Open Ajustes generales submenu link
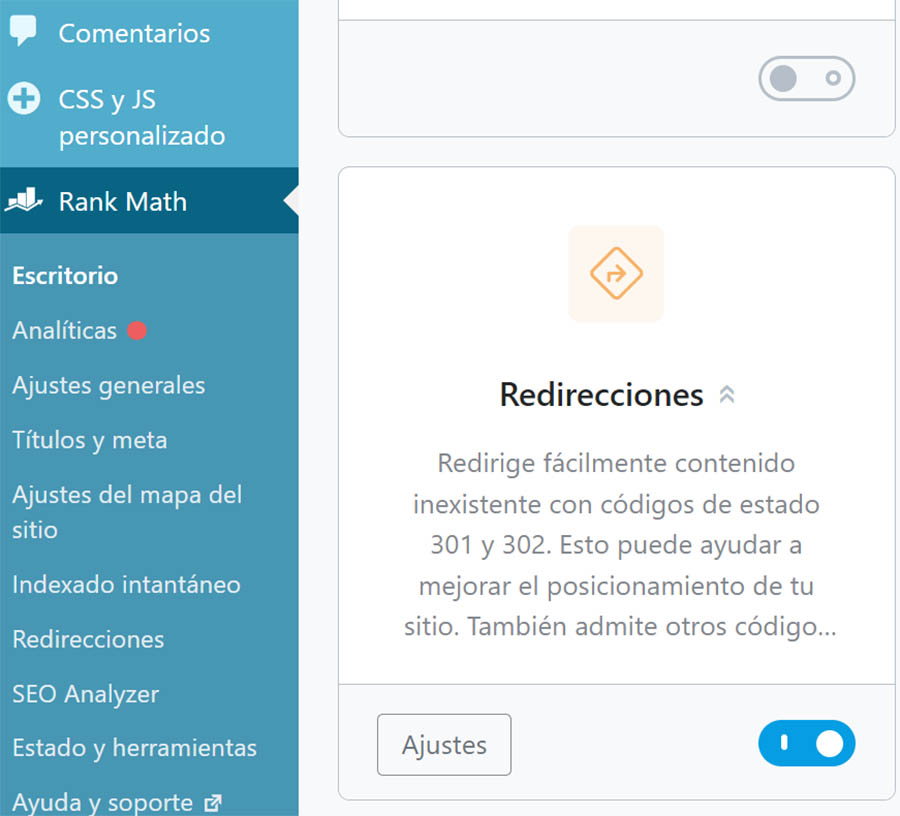 tap(108, 385)
